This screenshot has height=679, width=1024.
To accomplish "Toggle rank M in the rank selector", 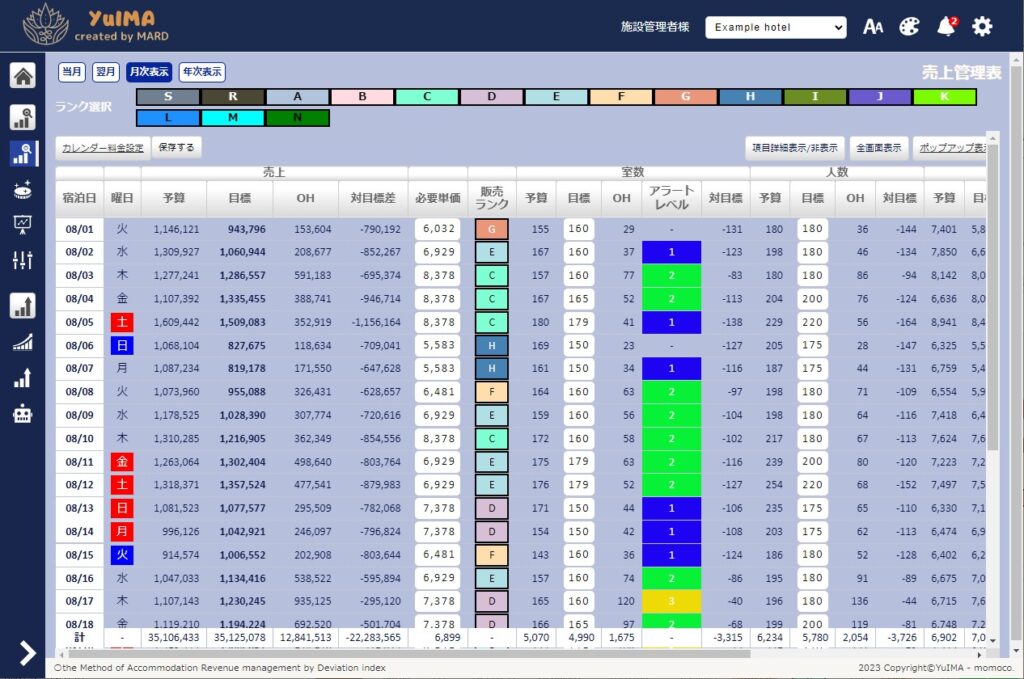I will tap(232, 118).
